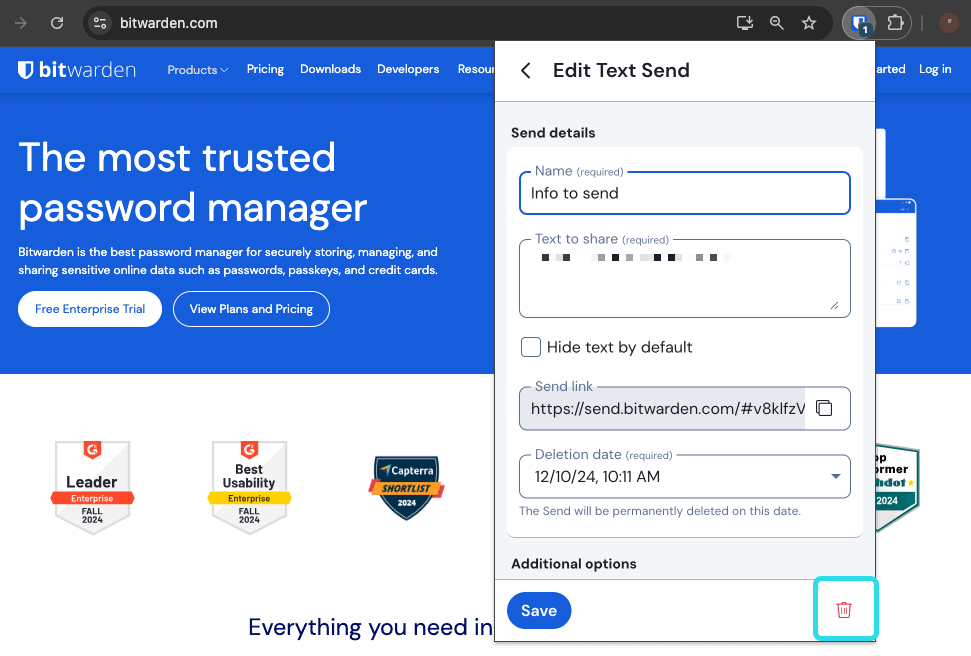Open Developers in the site navigation
Screen dimensions: 971x656
click(408, 69)
